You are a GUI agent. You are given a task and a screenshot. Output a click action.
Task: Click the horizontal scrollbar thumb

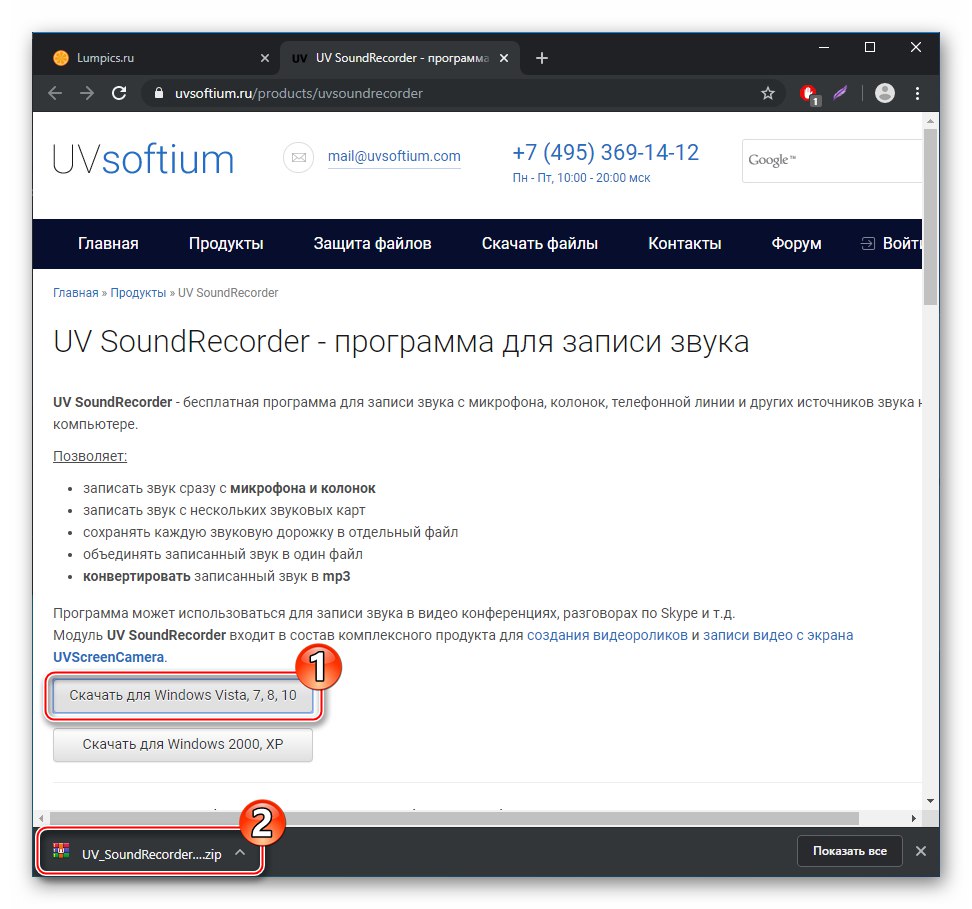pos(454,818)
